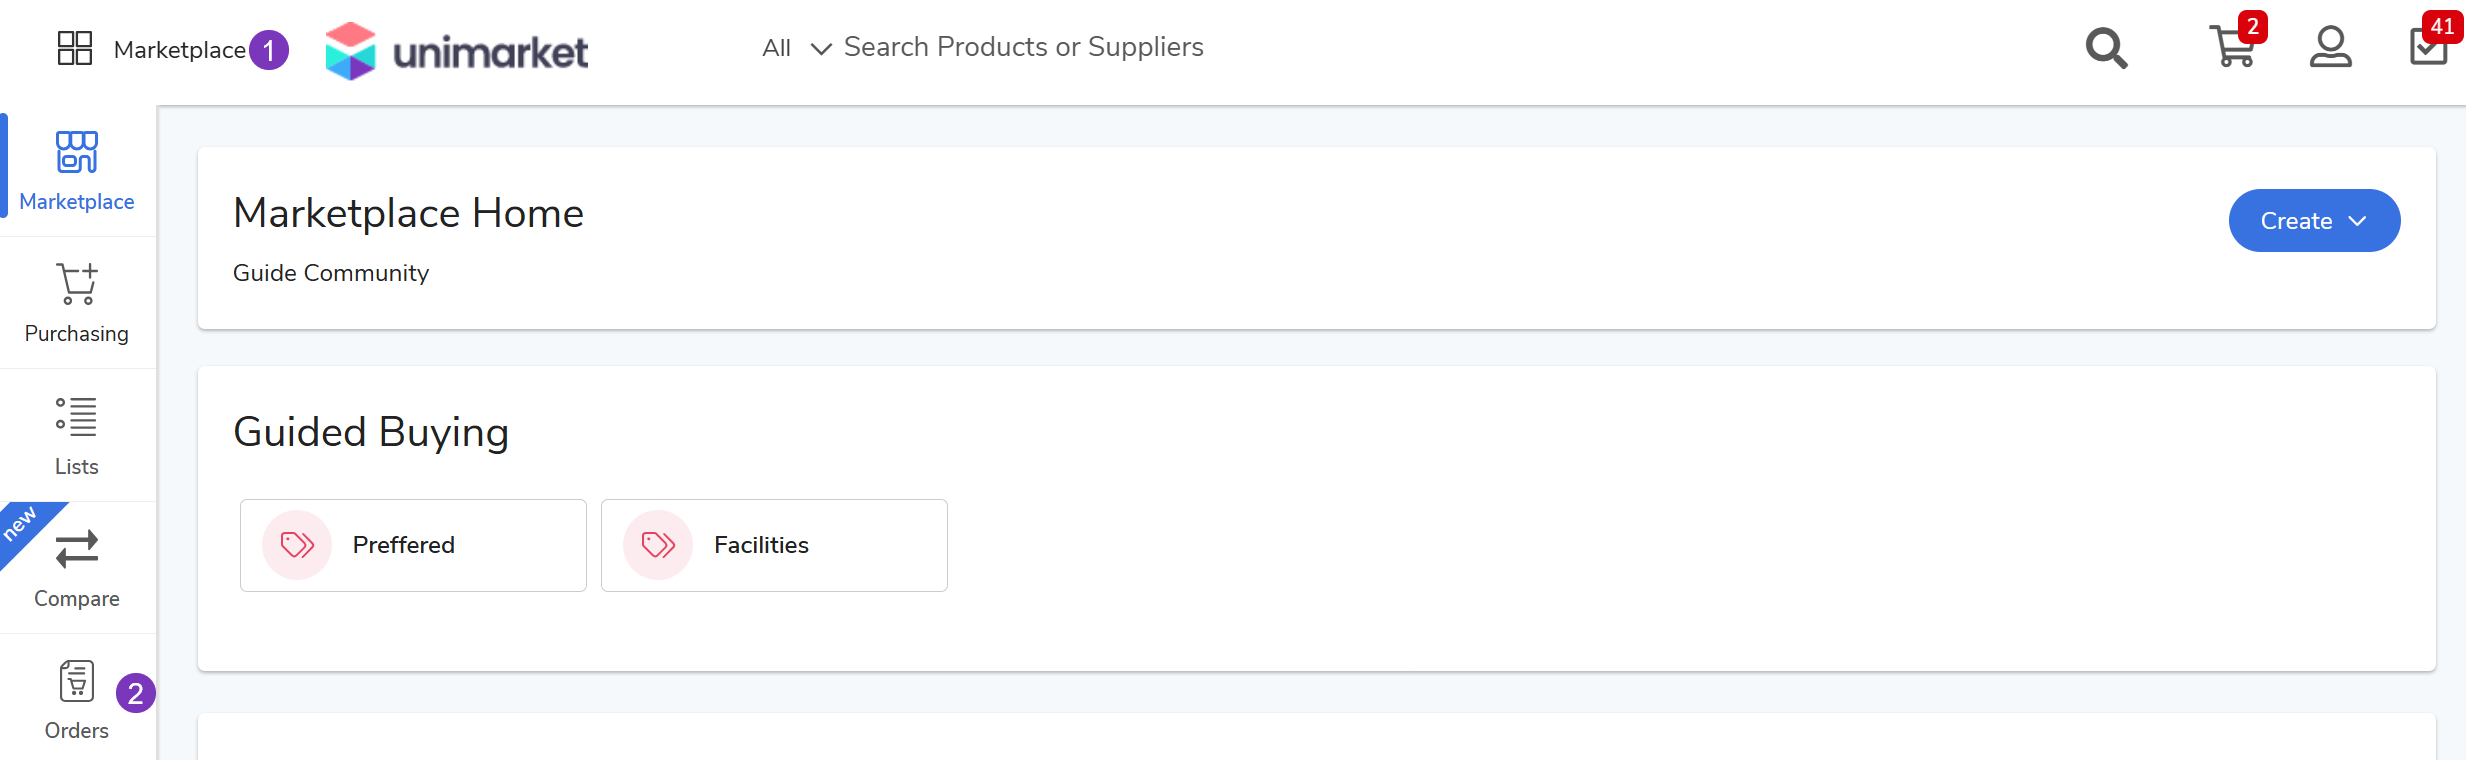
Task: Click the purple number 2 badge near Orders
Action: point(136,693)
